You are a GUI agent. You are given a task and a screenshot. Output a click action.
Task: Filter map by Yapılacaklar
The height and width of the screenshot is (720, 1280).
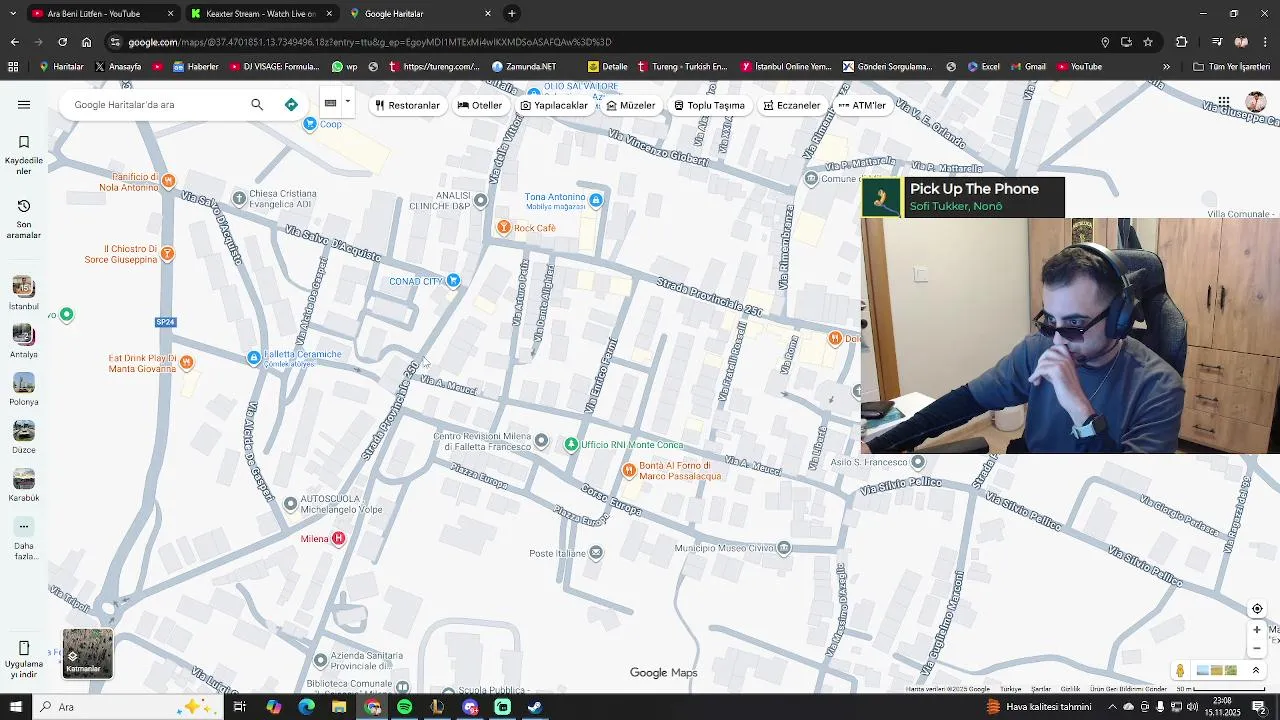[554, 105]
